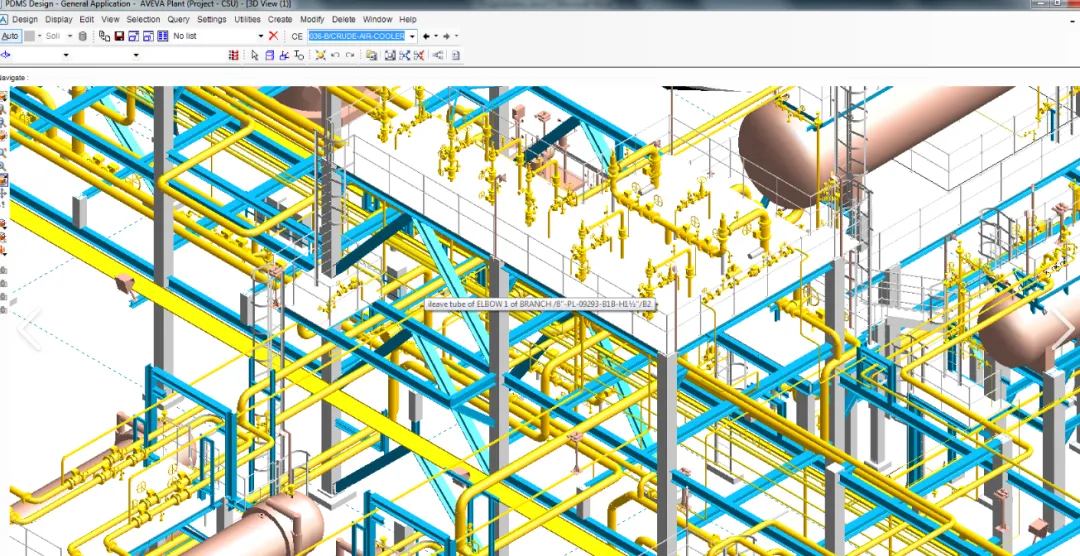
Task: Toggle the Auto button
Action: coord(10,36)
